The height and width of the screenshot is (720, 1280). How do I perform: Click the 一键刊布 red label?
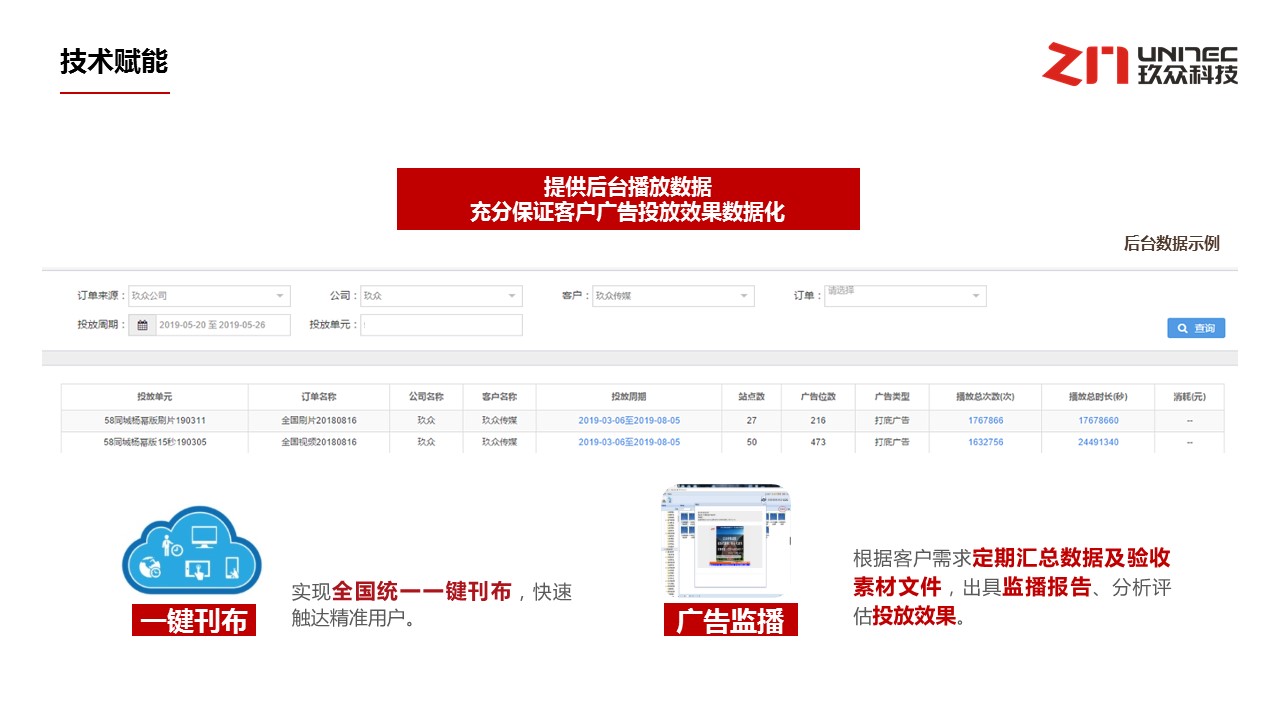tap(194, 621)
